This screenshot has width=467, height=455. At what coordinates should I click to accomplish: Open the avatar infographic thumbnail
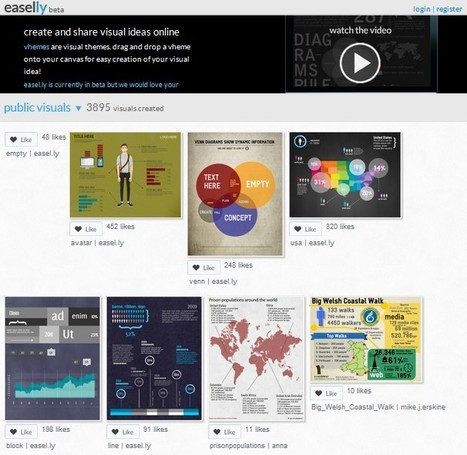pos(125,175)
